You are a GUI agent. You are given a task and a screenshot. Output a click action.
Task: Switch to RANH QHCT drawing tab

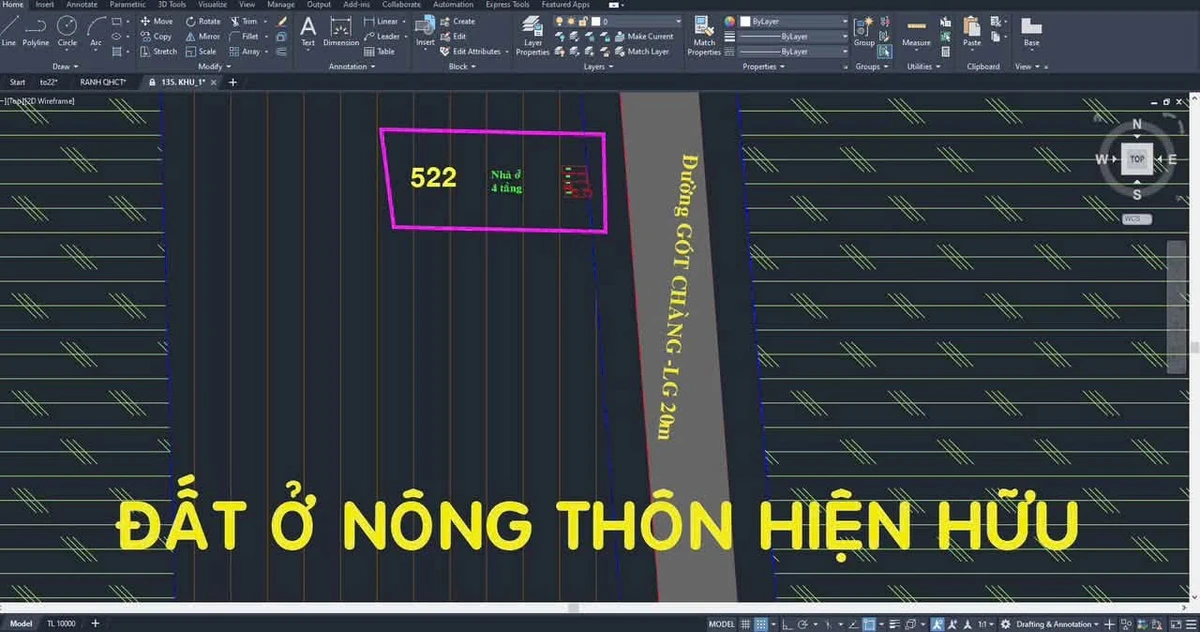(103, 82)
